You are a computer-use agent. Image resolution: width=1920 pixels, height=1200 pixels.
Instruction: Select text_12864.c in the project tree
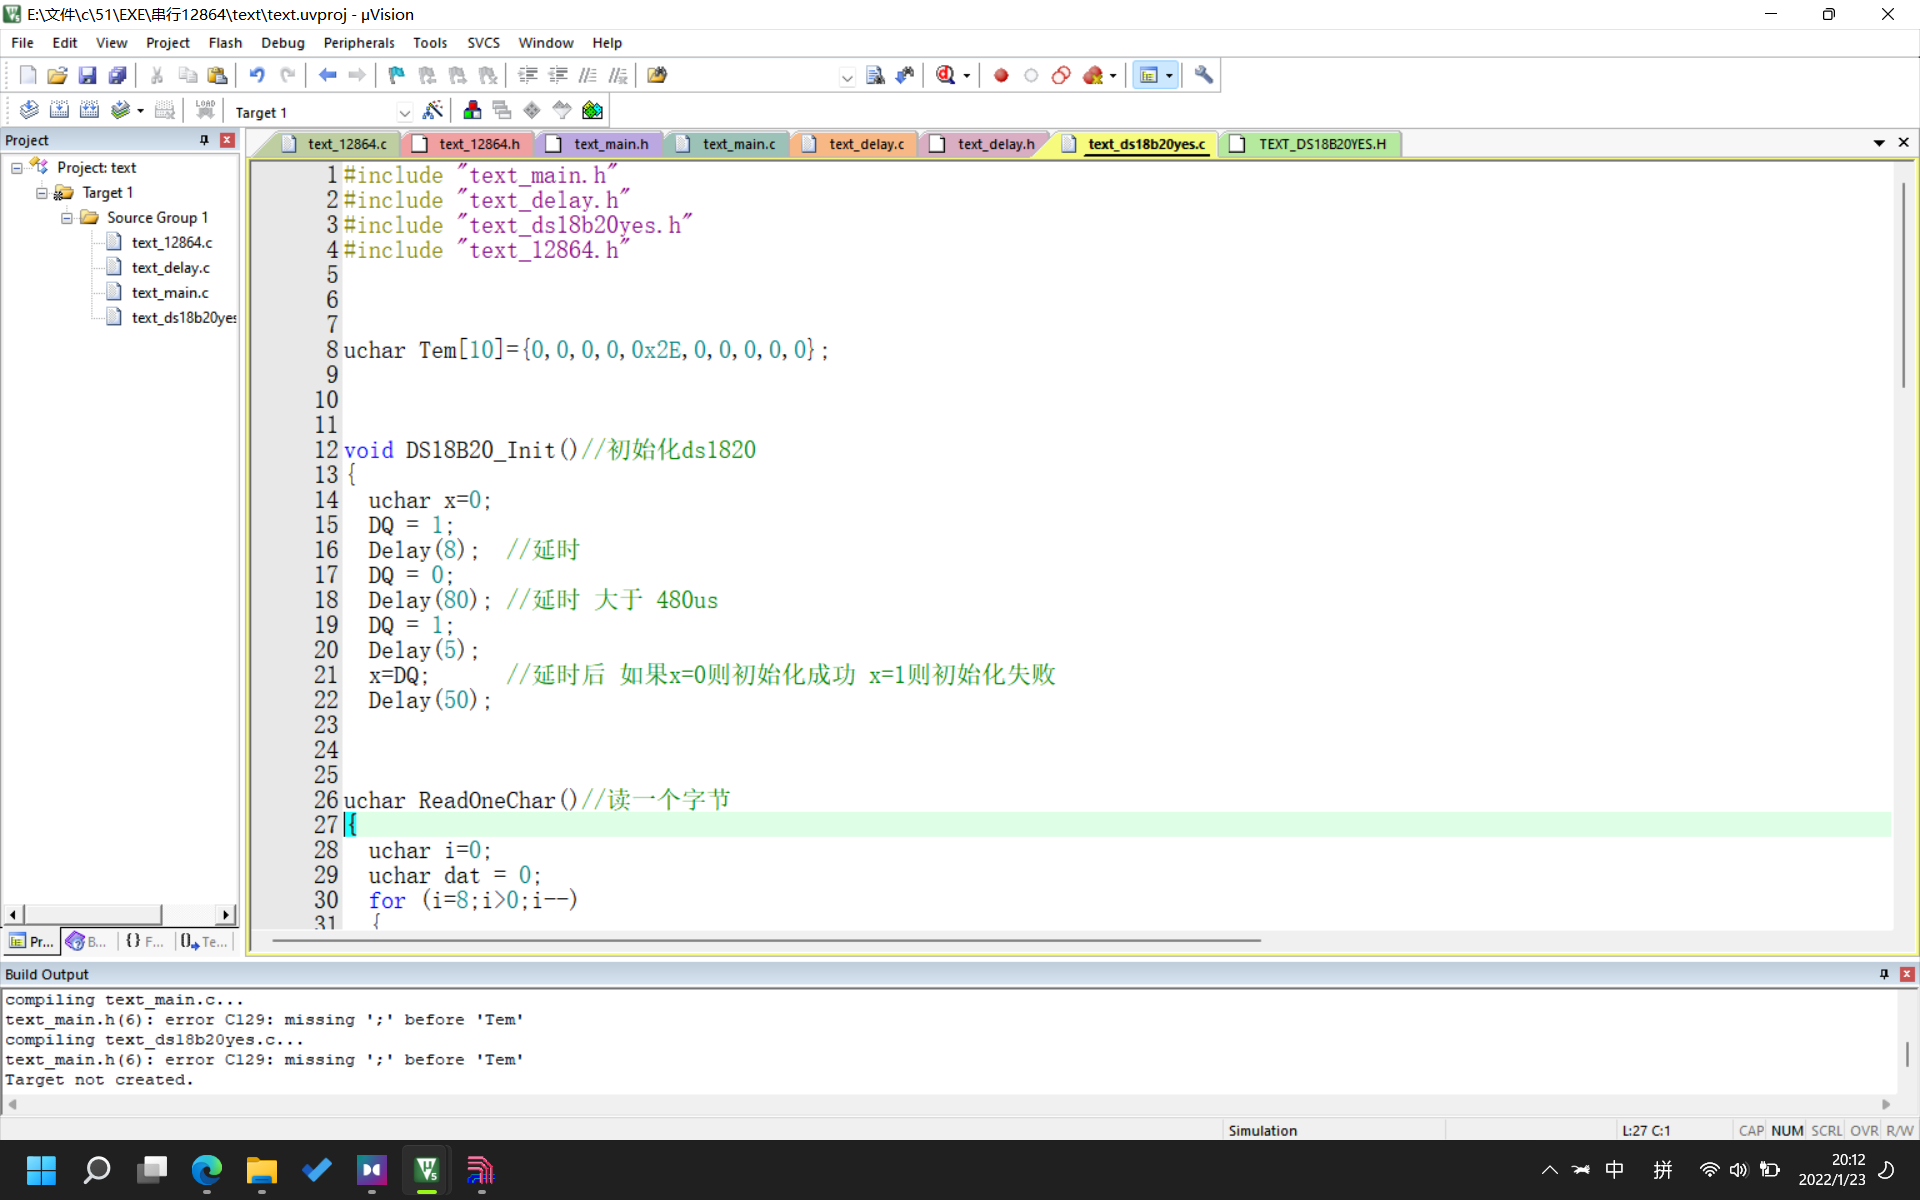click(172, 243)
